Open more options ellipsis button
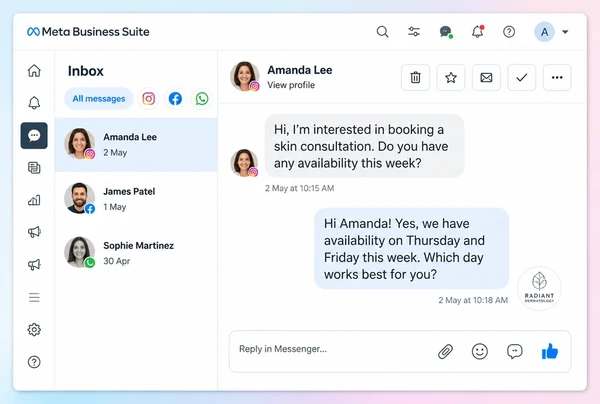 click(x=557, y=78)
